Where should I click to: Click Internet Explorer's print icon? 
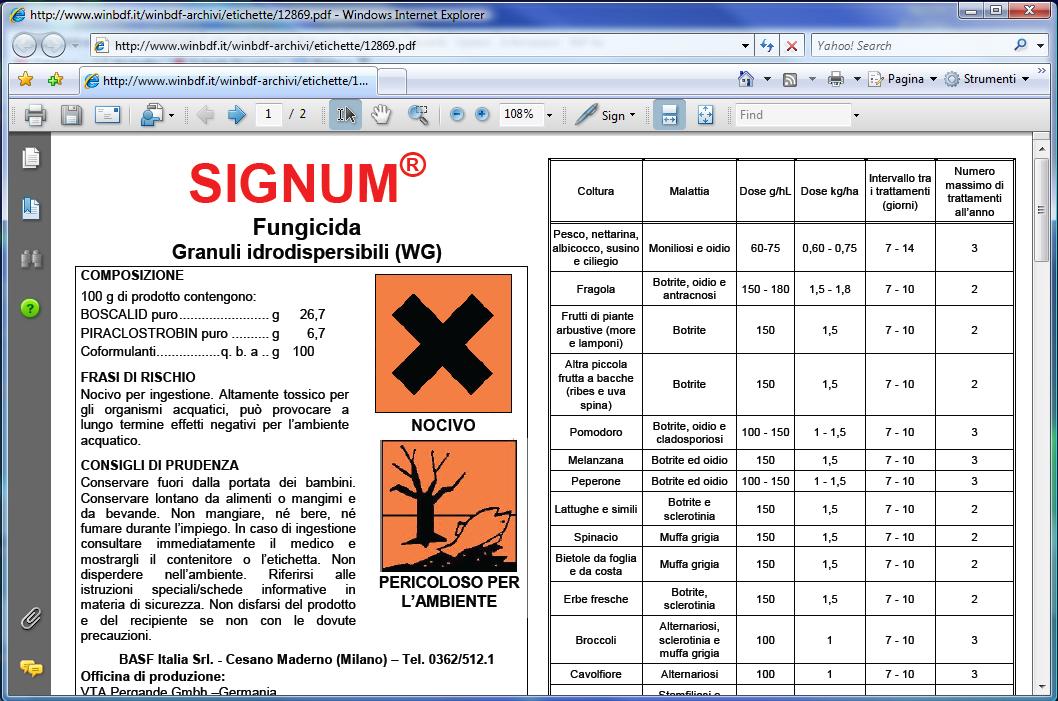tap(836, 79)
